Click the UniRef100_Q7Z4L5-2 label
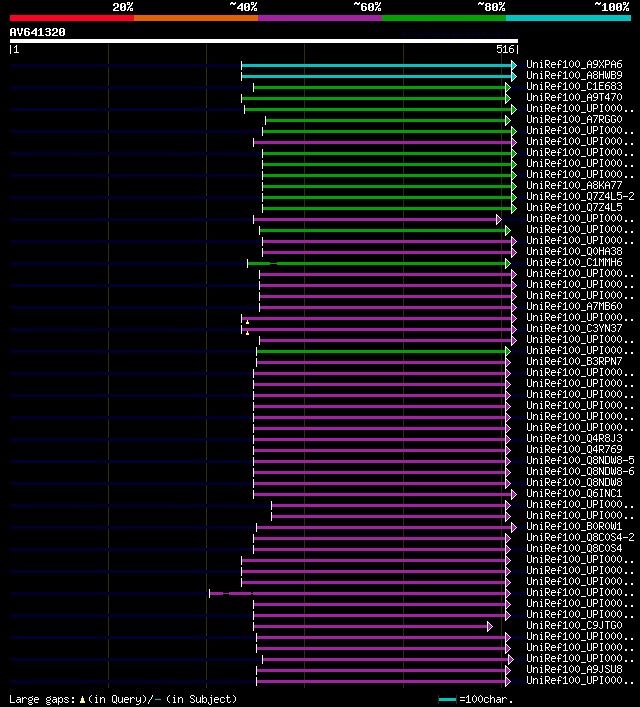 [x=580, y=197]
